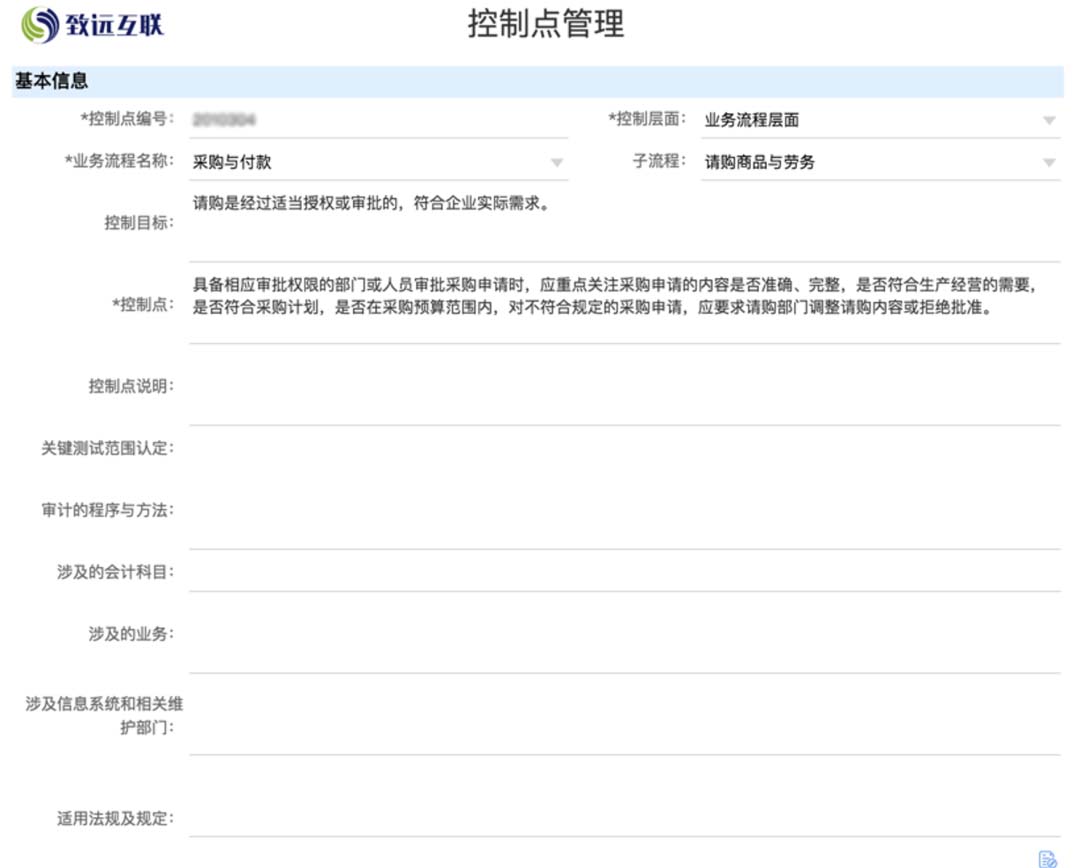Focus the 涉及信息系统和相关维护部门 input field
1080x868 pixels.
pyautogui.click(x=625, y=716)
